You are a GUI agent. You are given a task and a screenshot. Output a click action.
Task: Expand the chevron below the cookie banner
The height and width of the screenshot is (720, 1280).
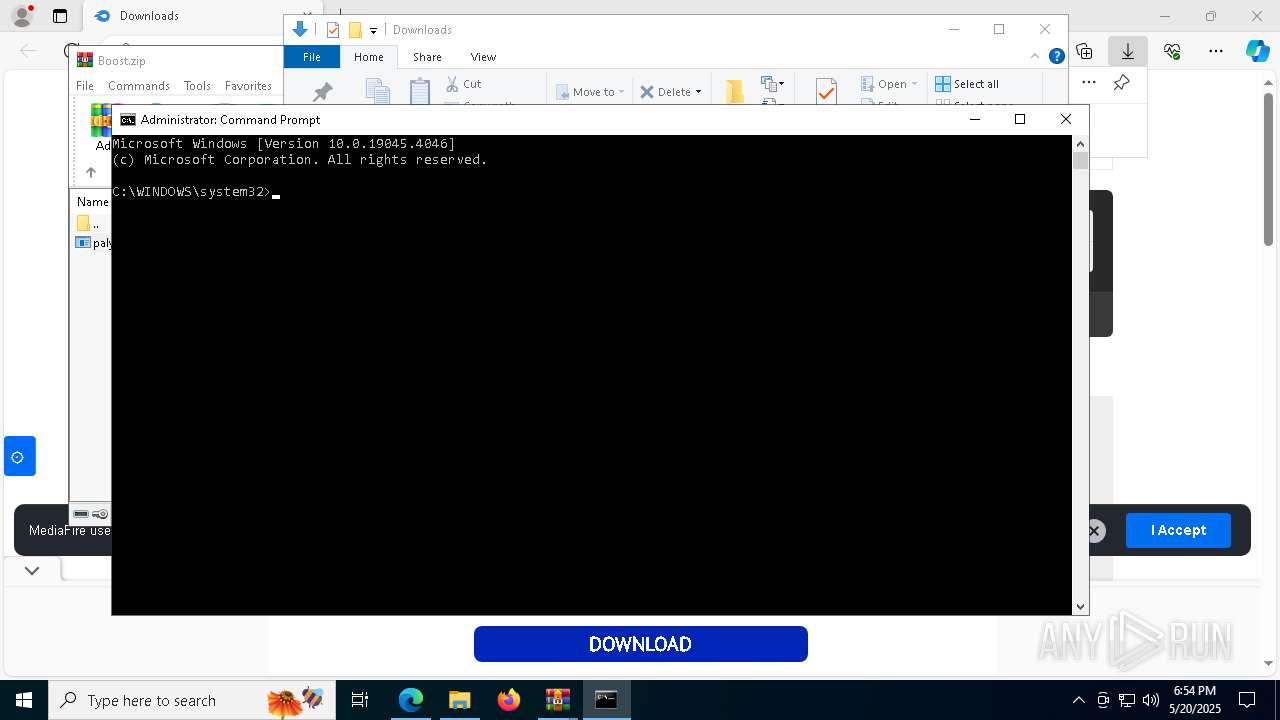coord(32,571)
